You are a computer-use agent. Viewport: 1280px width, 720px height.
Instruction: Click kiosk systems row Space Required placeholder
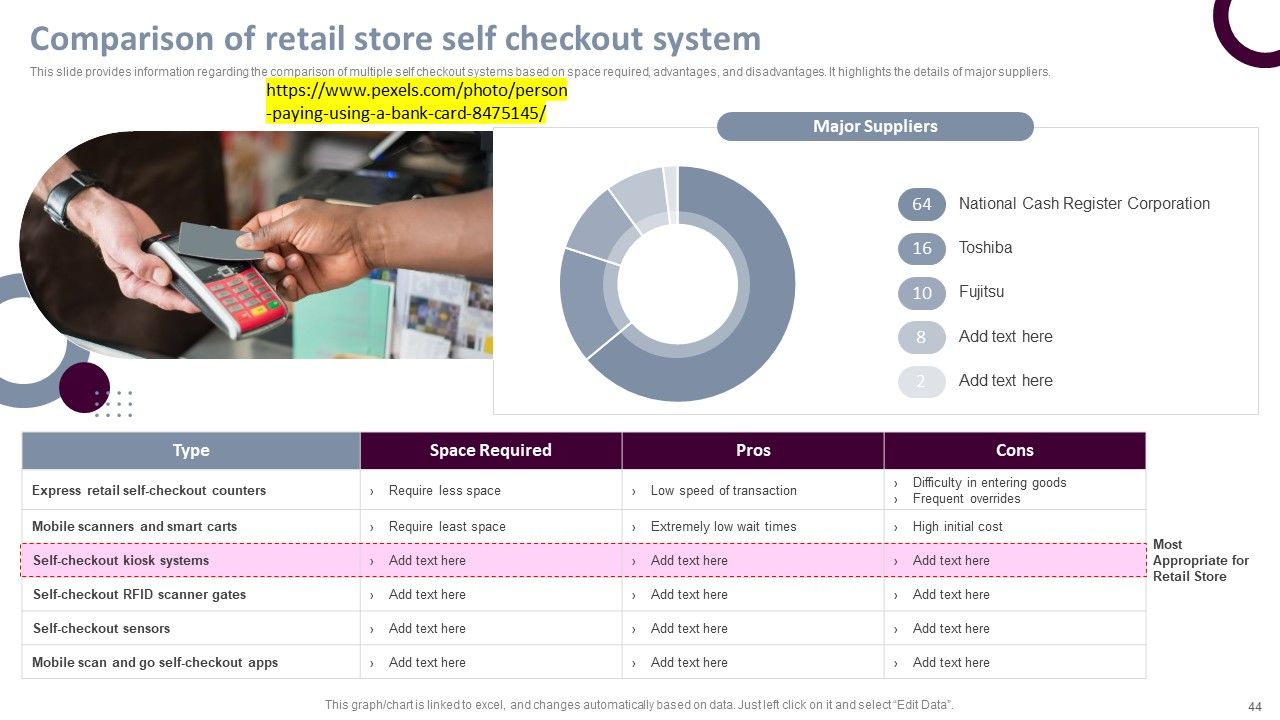click(427, 561)
